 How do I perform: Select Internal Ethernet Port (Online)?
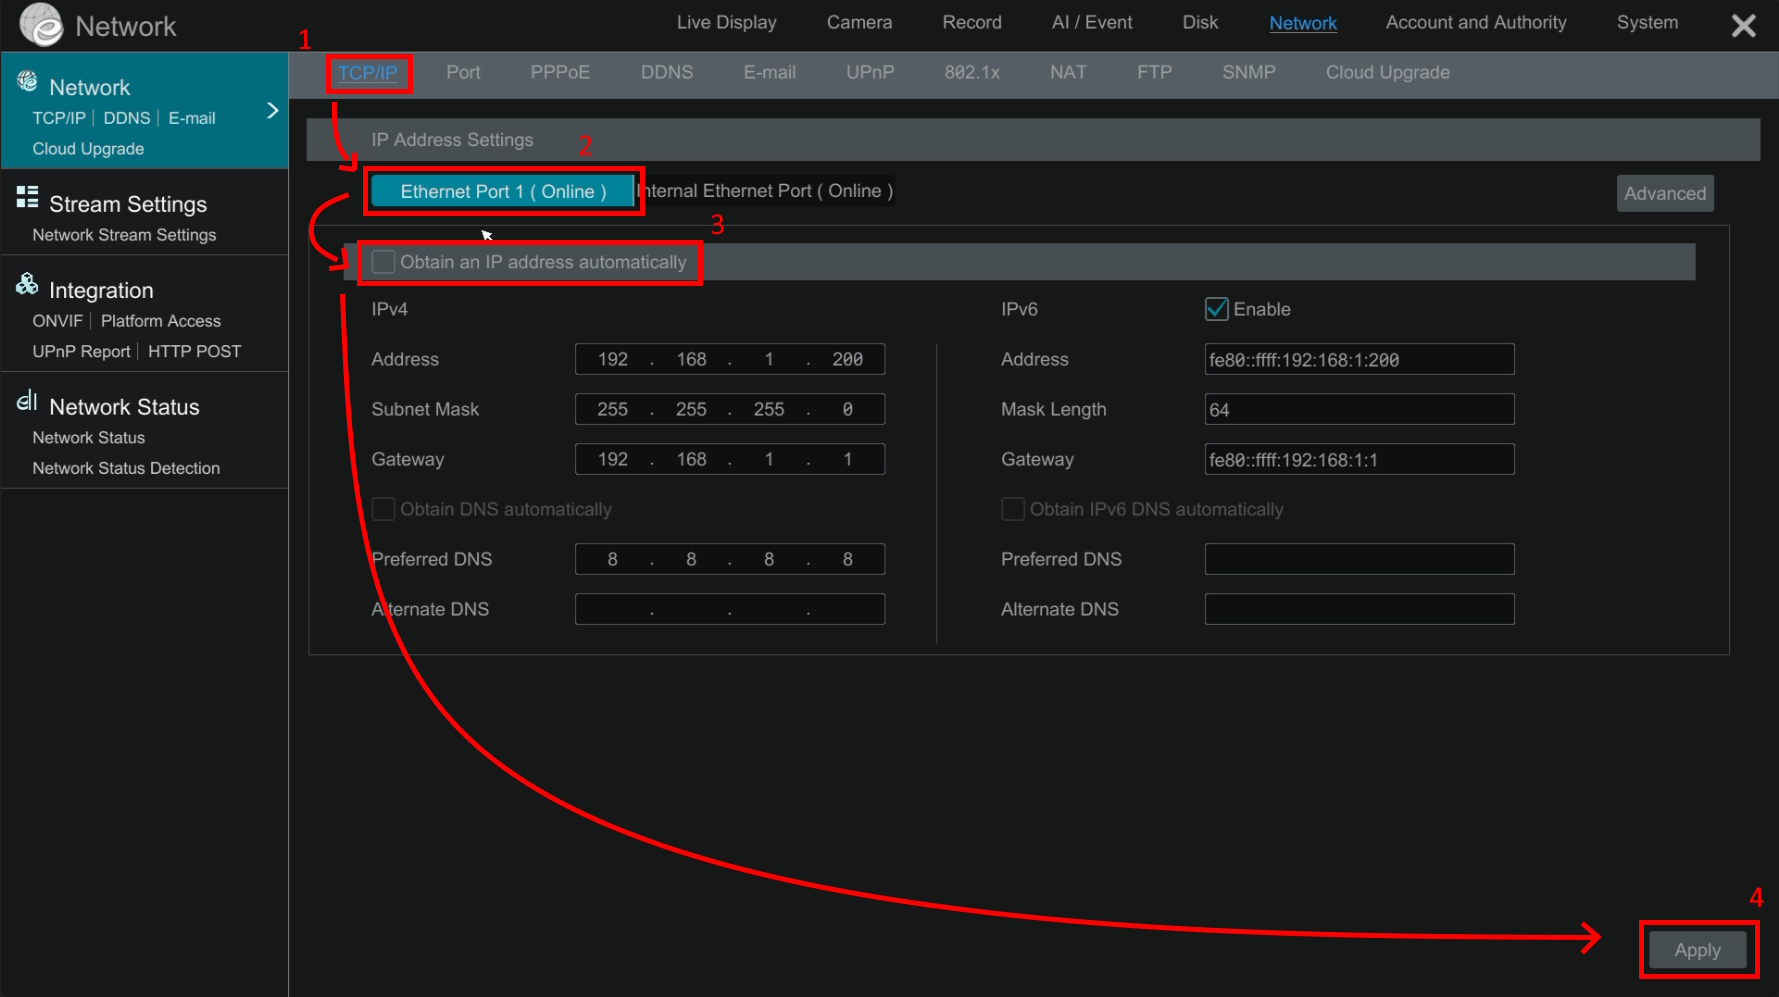(766, 191)
